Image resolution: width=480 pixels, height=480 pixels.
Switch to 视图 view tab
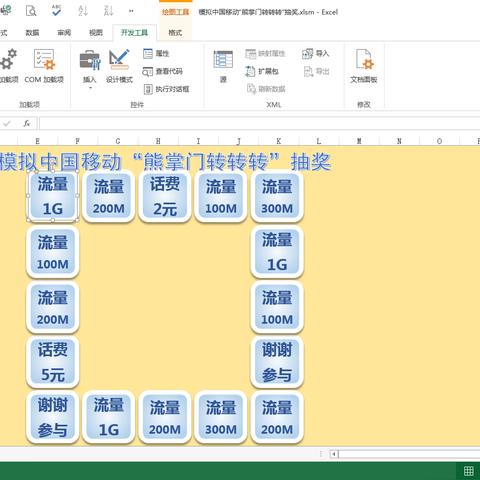(96, 33)
